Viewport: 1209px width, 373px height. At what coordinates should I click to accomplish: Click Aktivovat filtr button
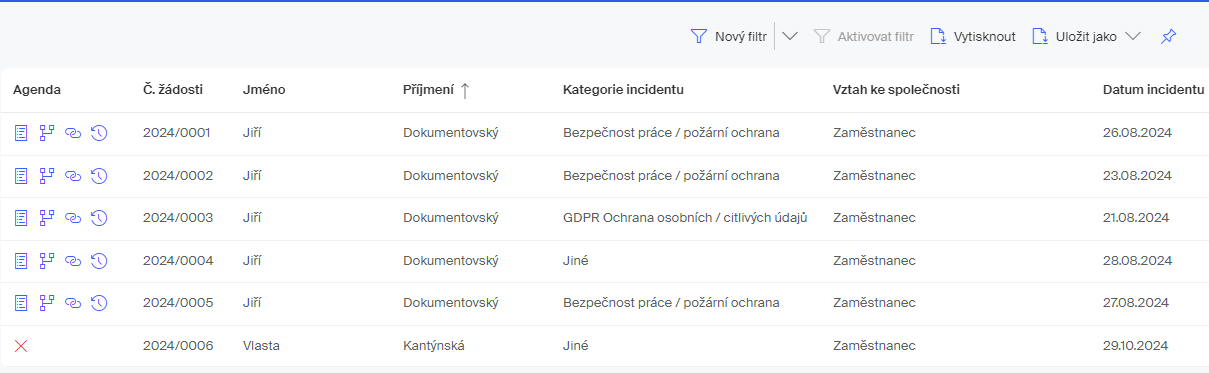tap(864, 37)
